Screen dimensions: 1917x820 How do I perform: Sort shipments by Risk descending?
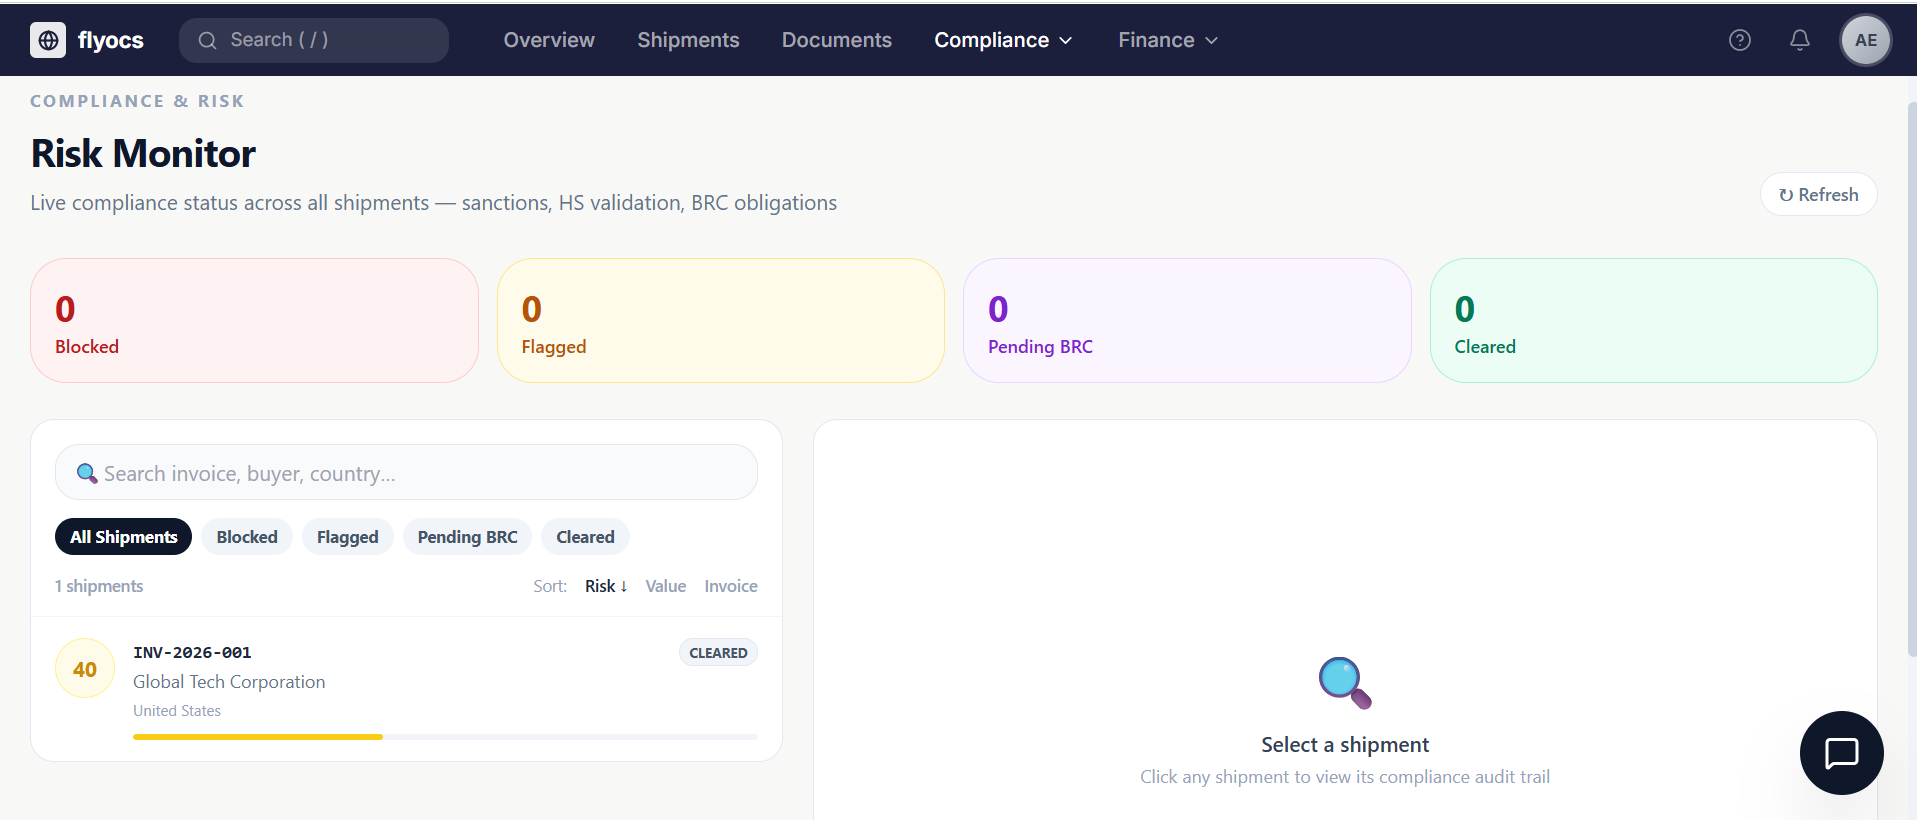[x=606, y=586]
